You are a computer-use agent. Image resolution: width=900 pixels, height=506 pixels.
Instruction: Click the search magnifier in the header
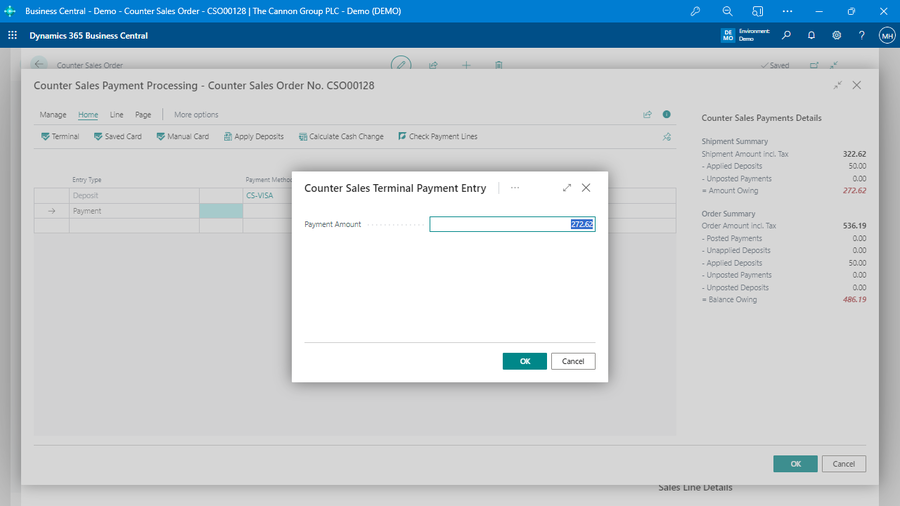point(786,35)
